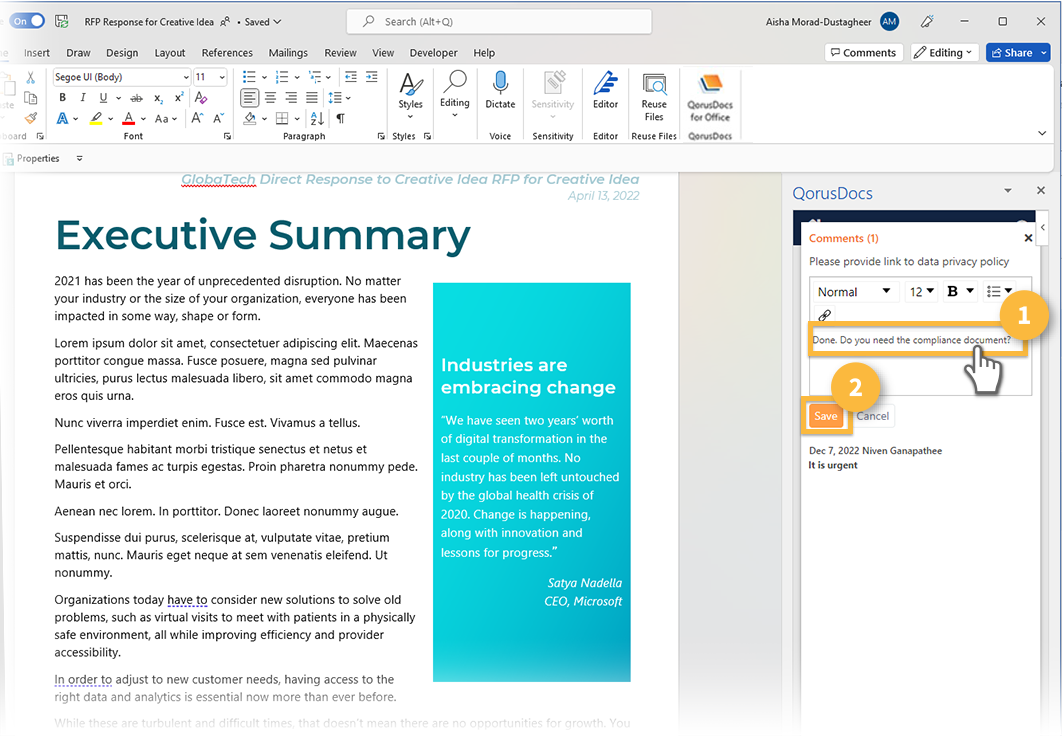This screenshot has height=736, width=1062.
Task: Click the Increase Font Size icon
Action: click(x=196, y=118)
